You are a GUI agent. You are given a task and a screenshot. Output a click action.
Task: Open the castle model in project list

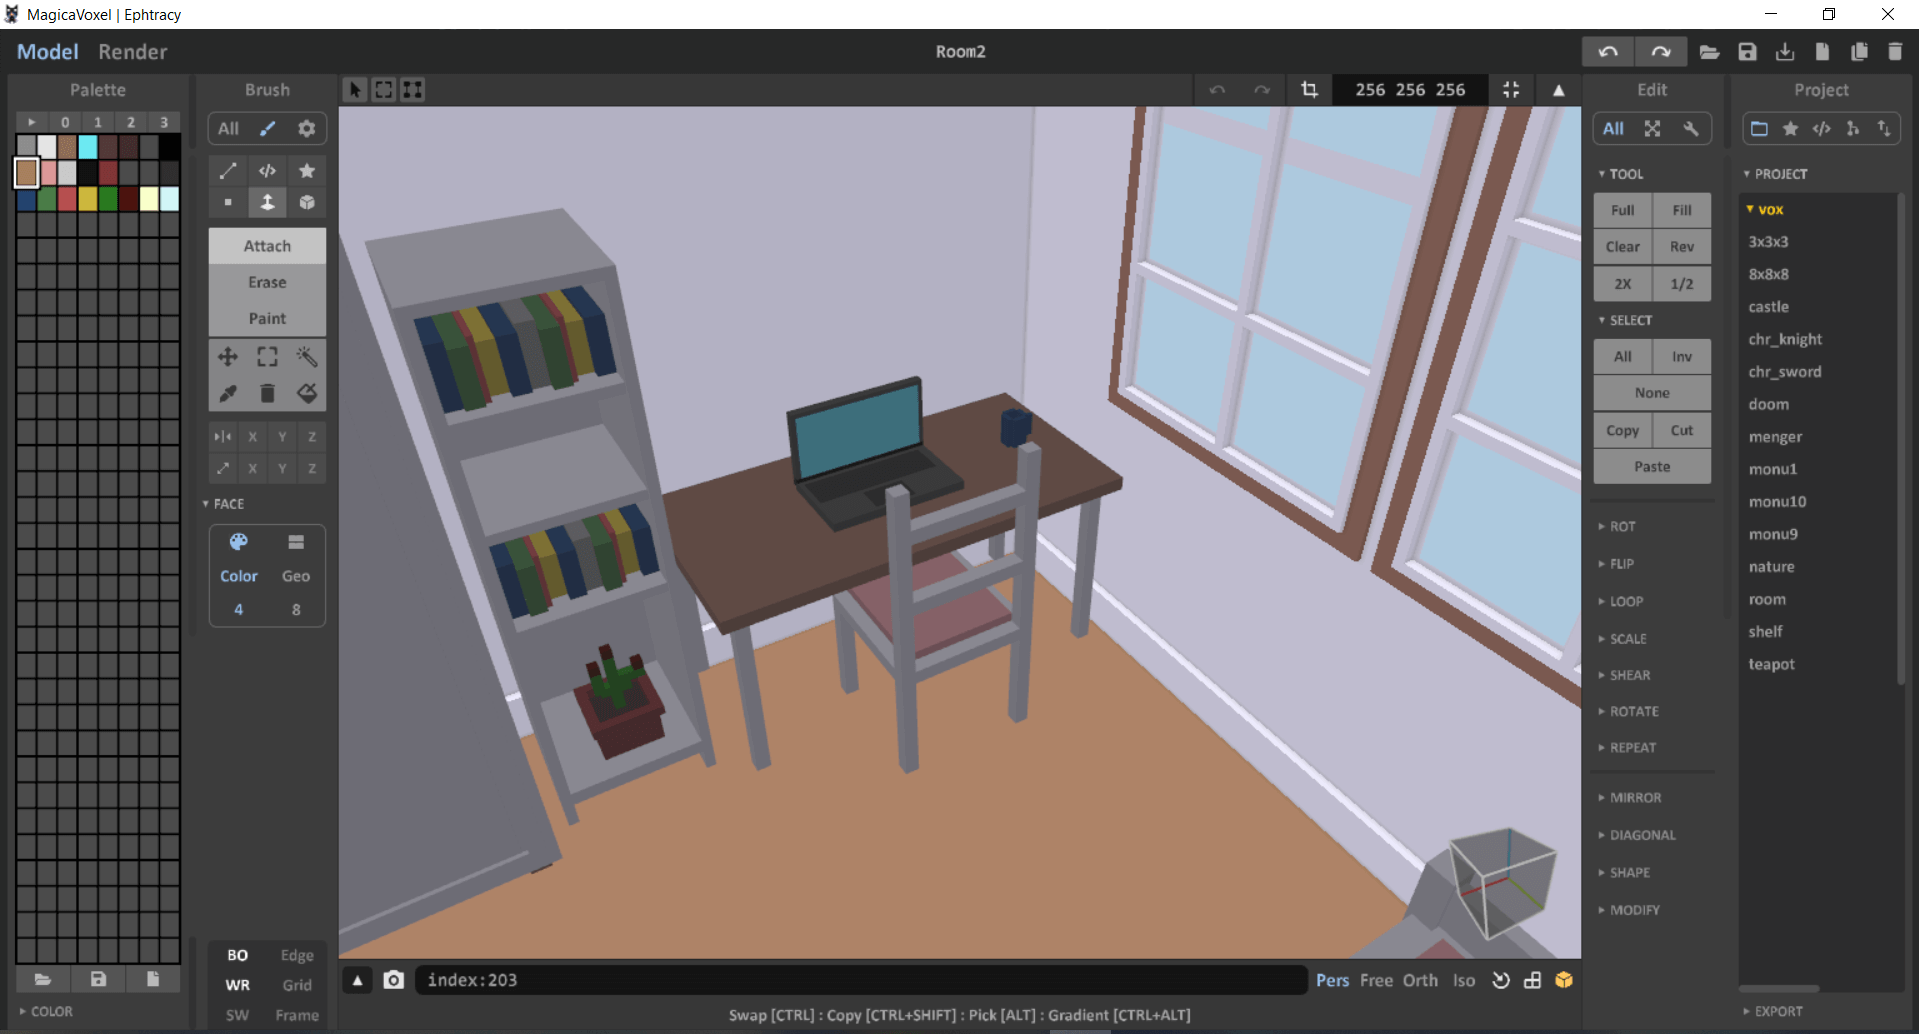tap(1768, 307)
